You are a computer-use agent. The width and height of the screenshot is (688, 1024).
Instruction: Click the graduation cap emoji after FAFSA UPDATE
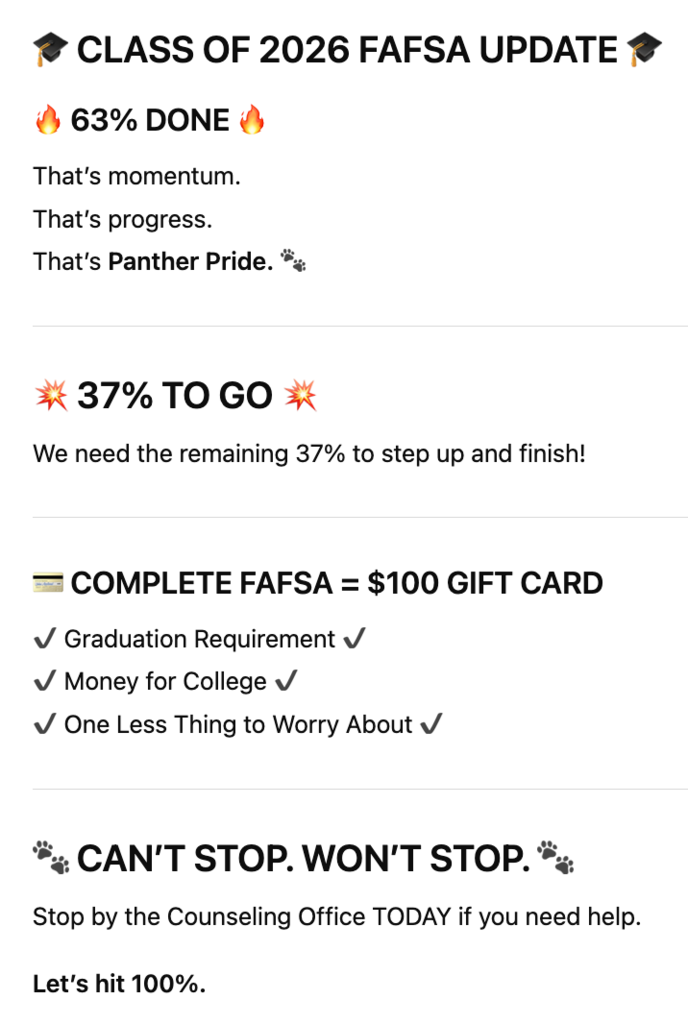pos(644,50)
